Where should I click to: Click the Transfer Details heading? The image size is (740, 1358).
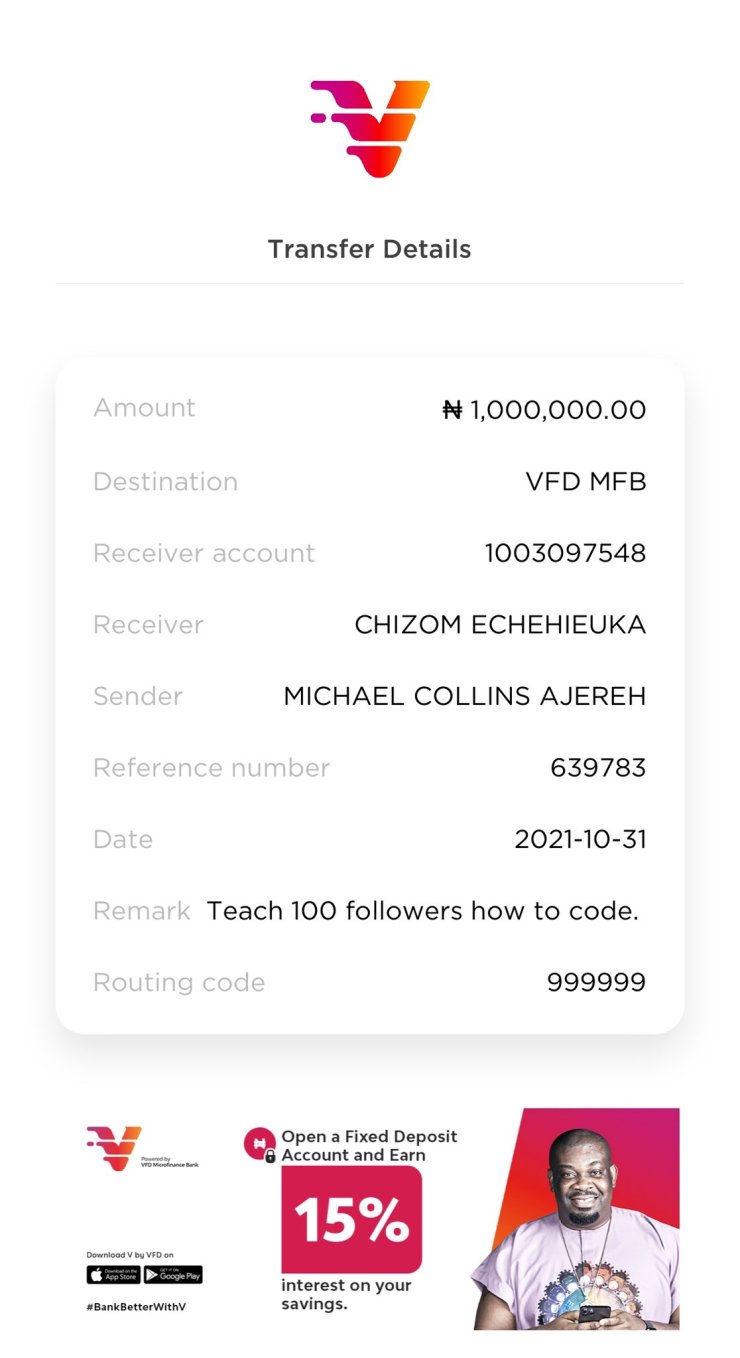point(369,249)
